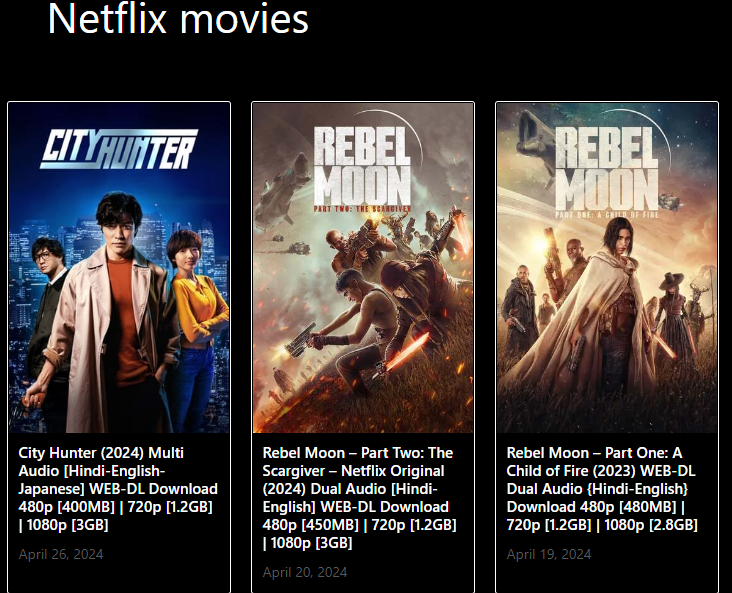Screen dimensions: 732x593
Task: Click the man in trench coat on City Hunter poster
Action: point(114,313)
